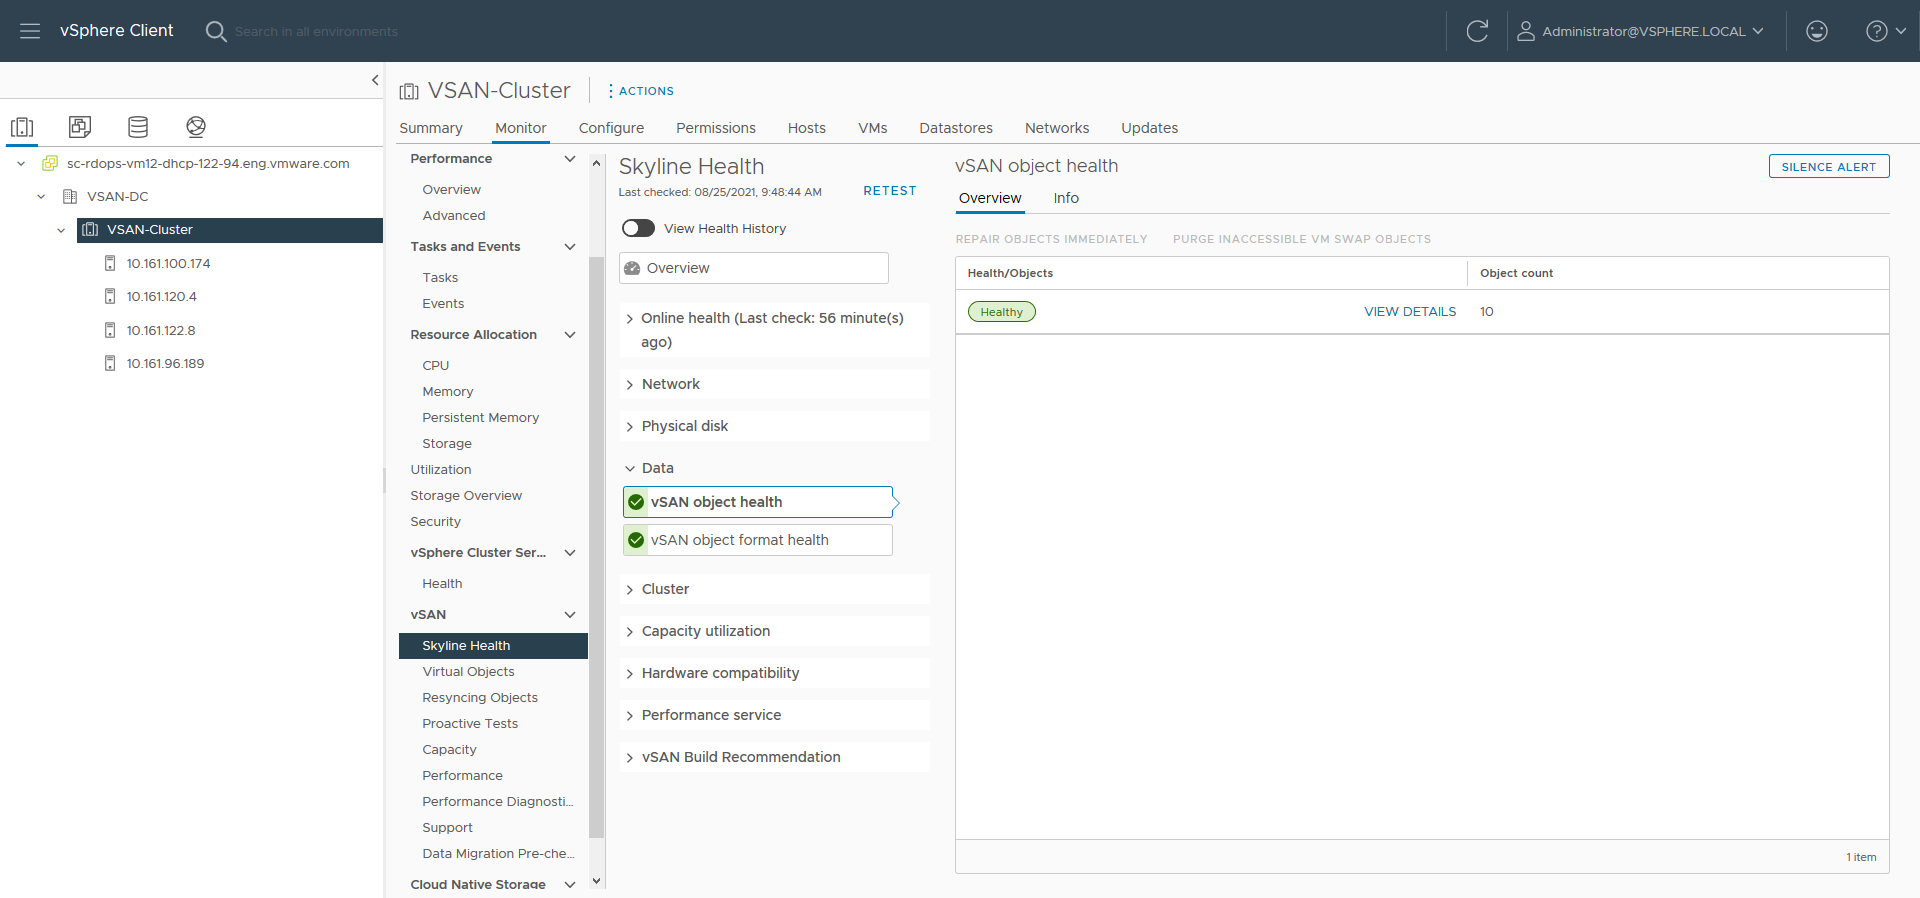Click green check icon for vSAN object format health
Viewport: 1920px width, 898px height.
point(636,540)
